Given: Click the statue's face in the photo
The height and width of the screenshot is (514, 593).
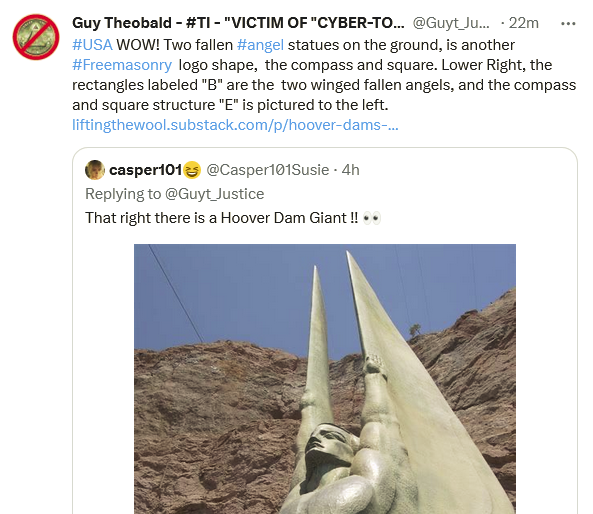Looking at the screenshot, I should pos(328,447).
